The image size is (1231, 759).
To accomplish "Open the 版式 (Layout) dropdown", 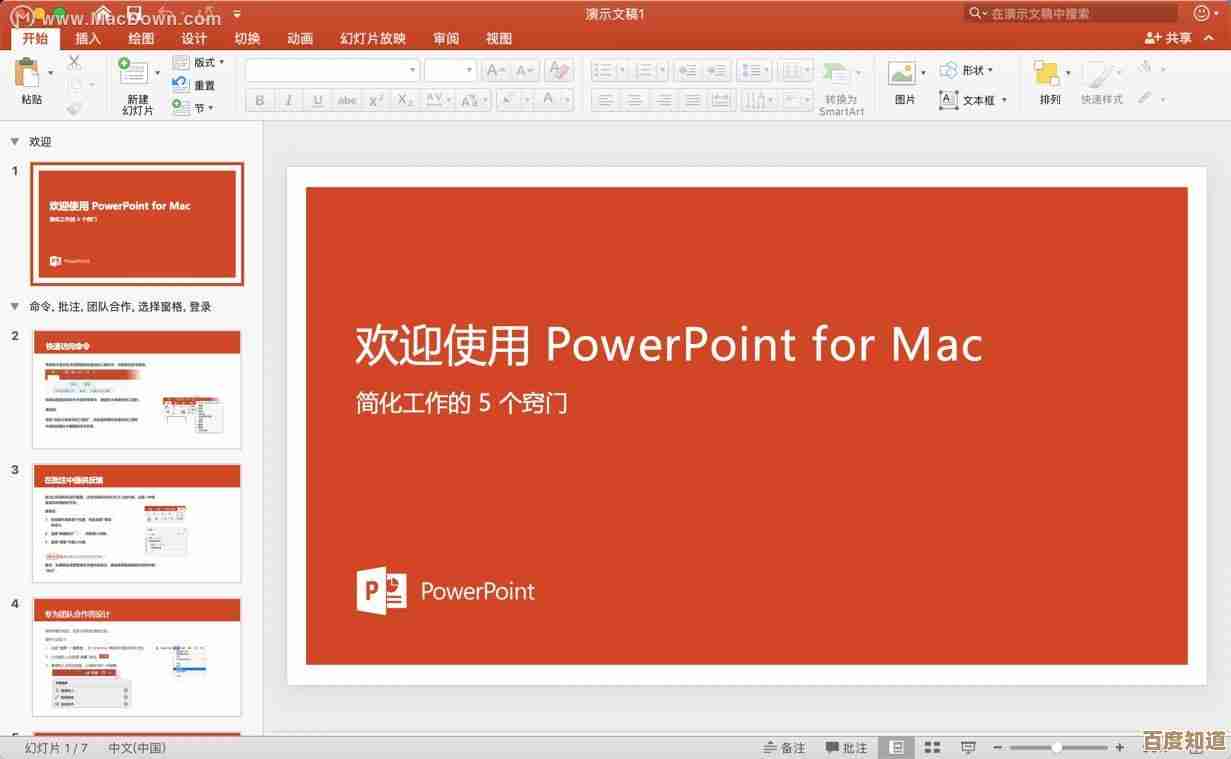I will [201, 63].
